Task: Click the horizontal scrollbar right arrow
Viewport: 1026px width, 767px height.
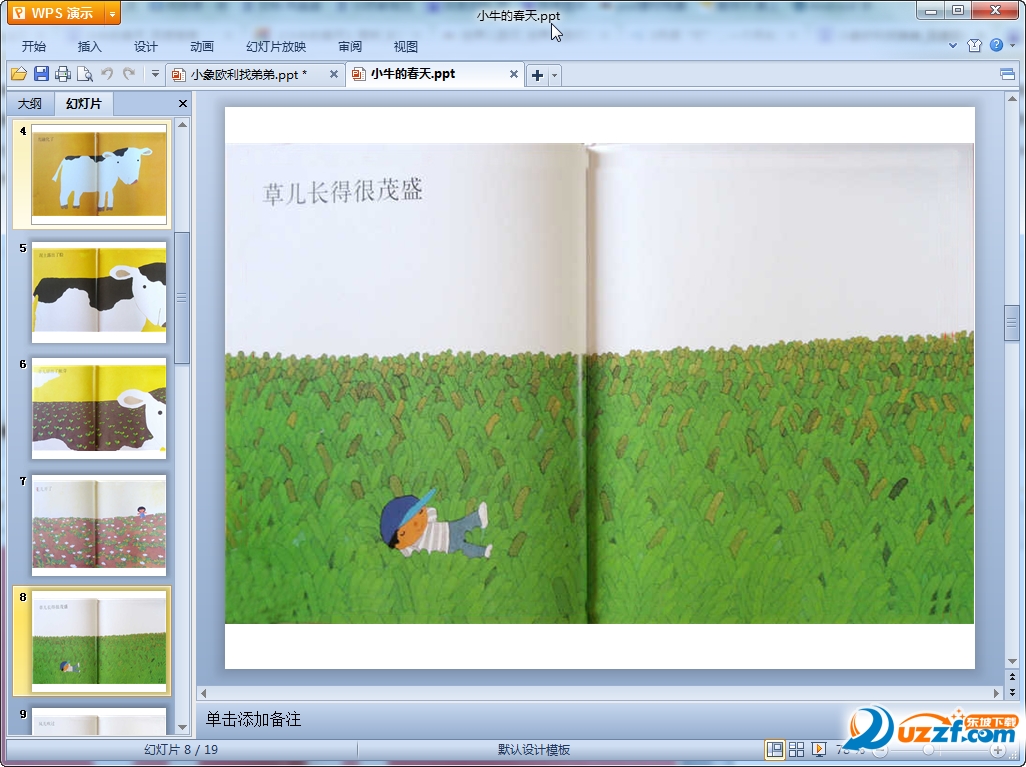Action: (997, 693)
